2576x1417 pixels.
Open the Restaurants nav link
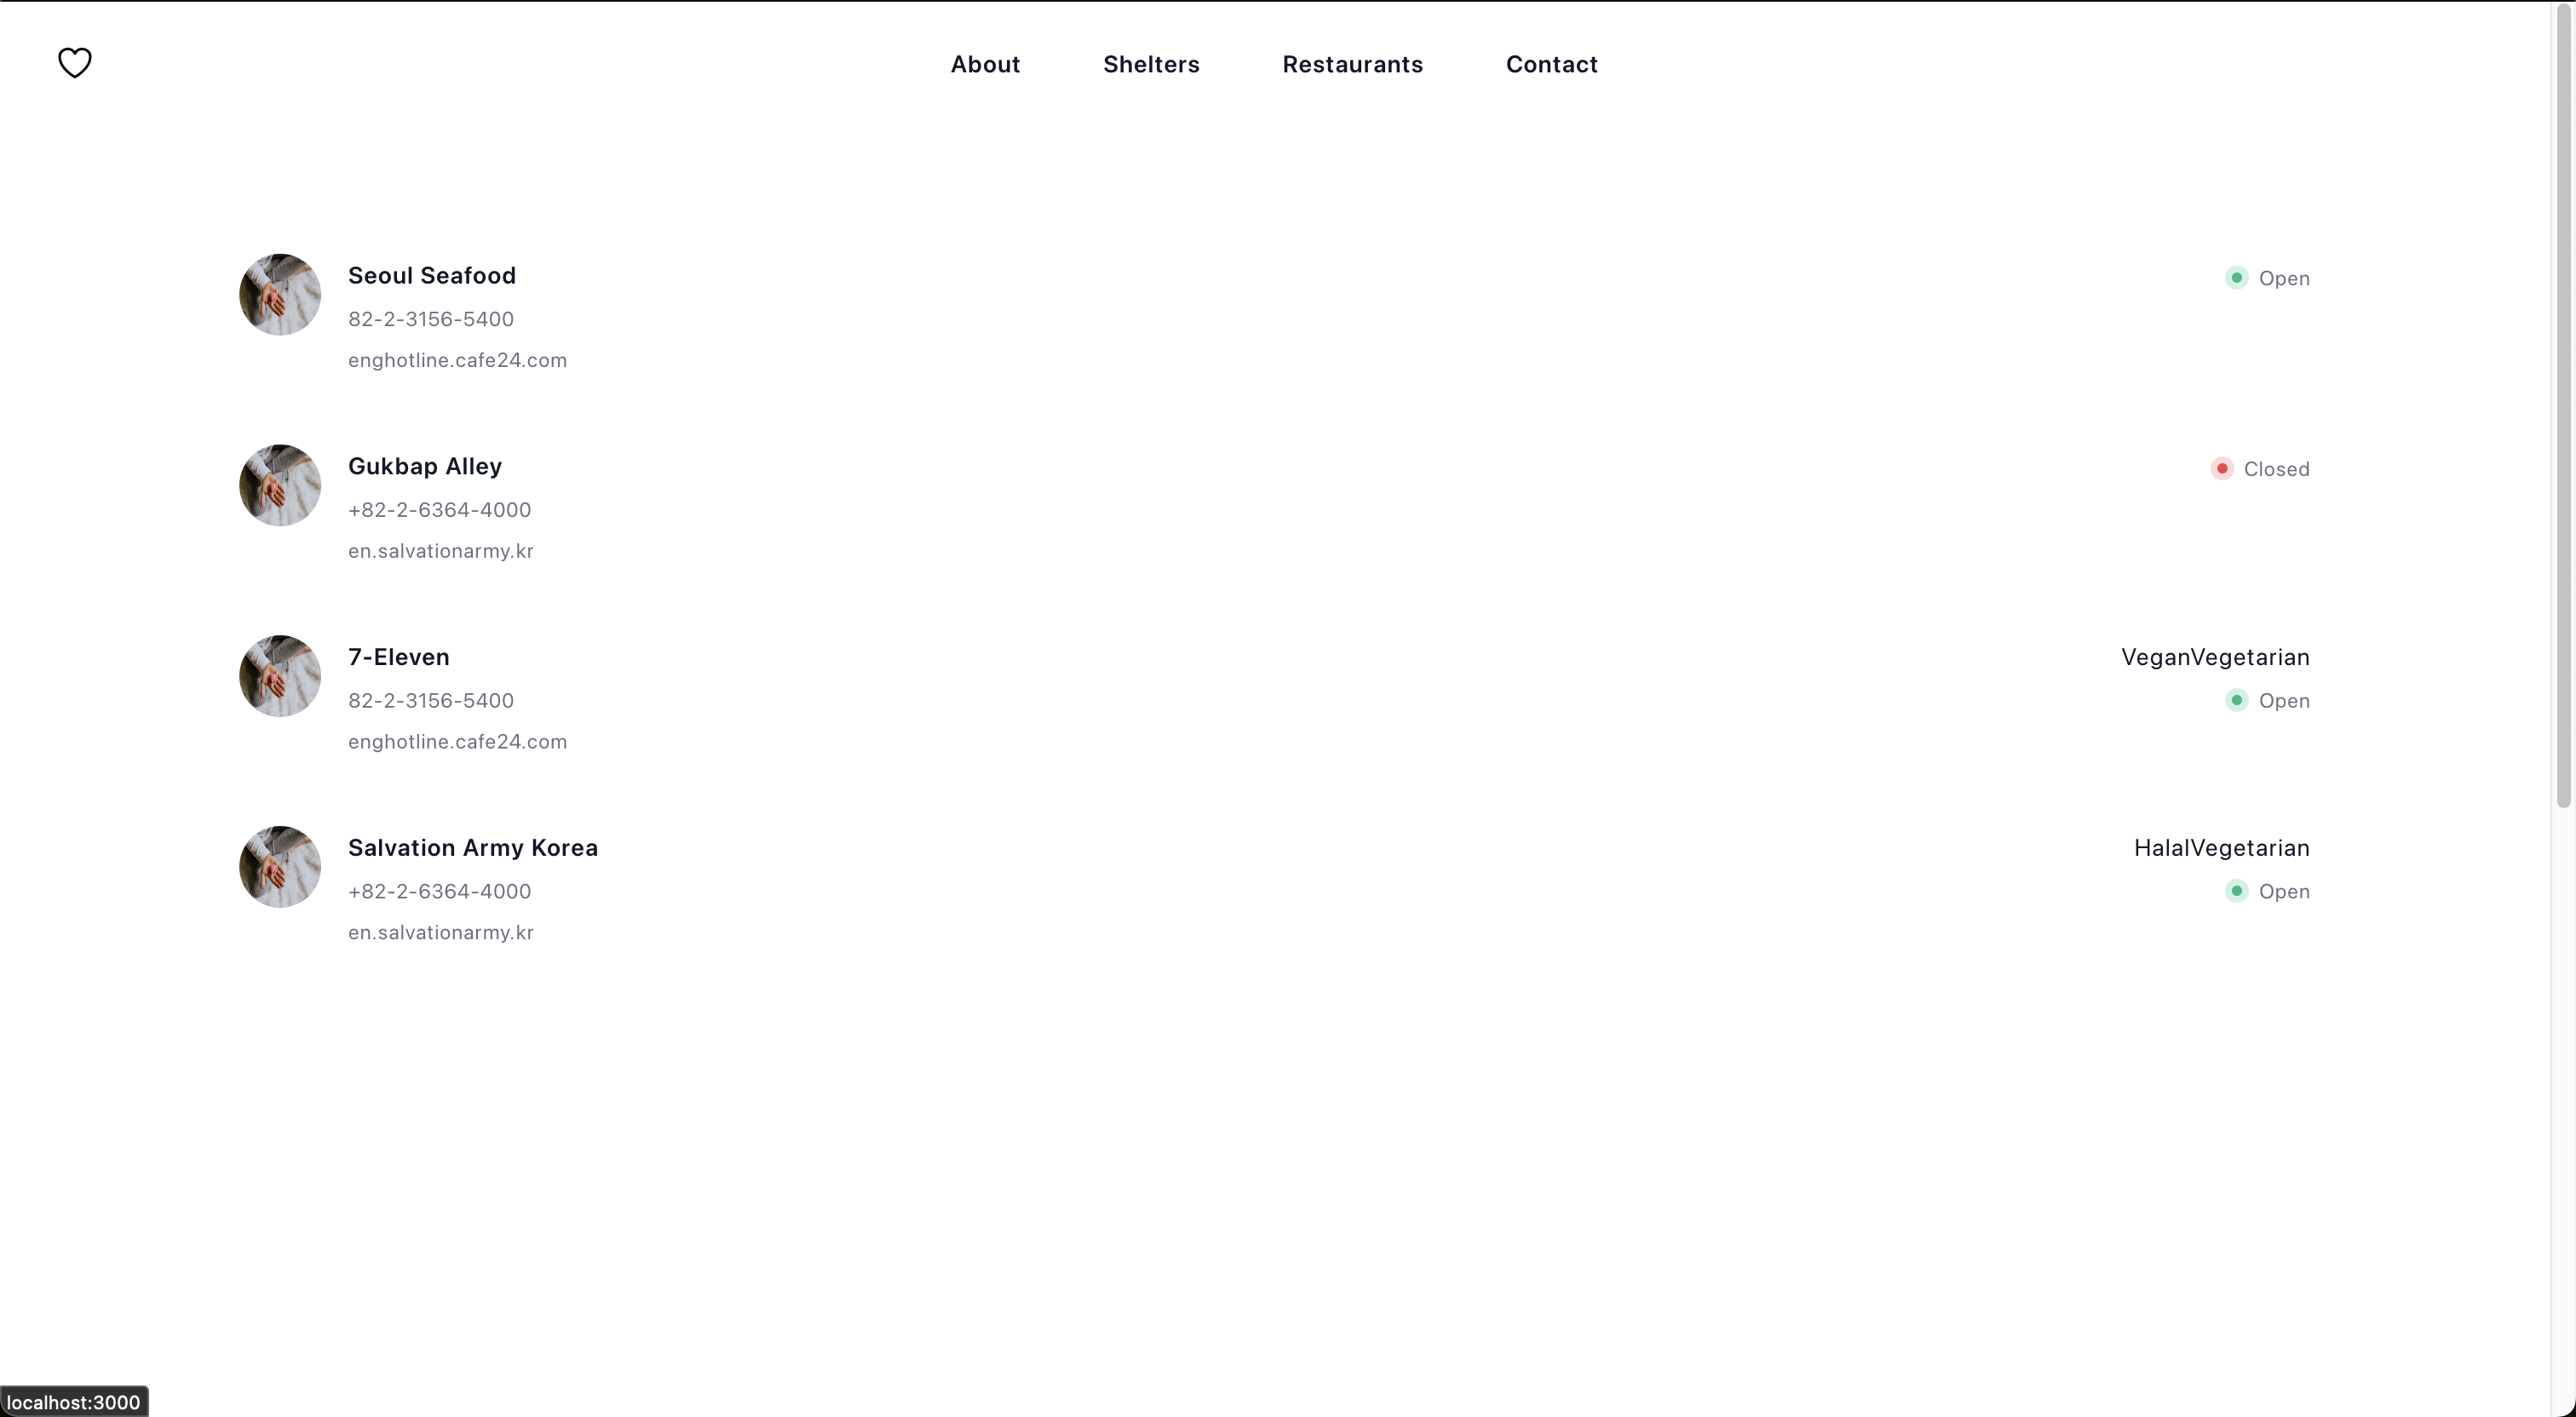[x=1351, y=65]
